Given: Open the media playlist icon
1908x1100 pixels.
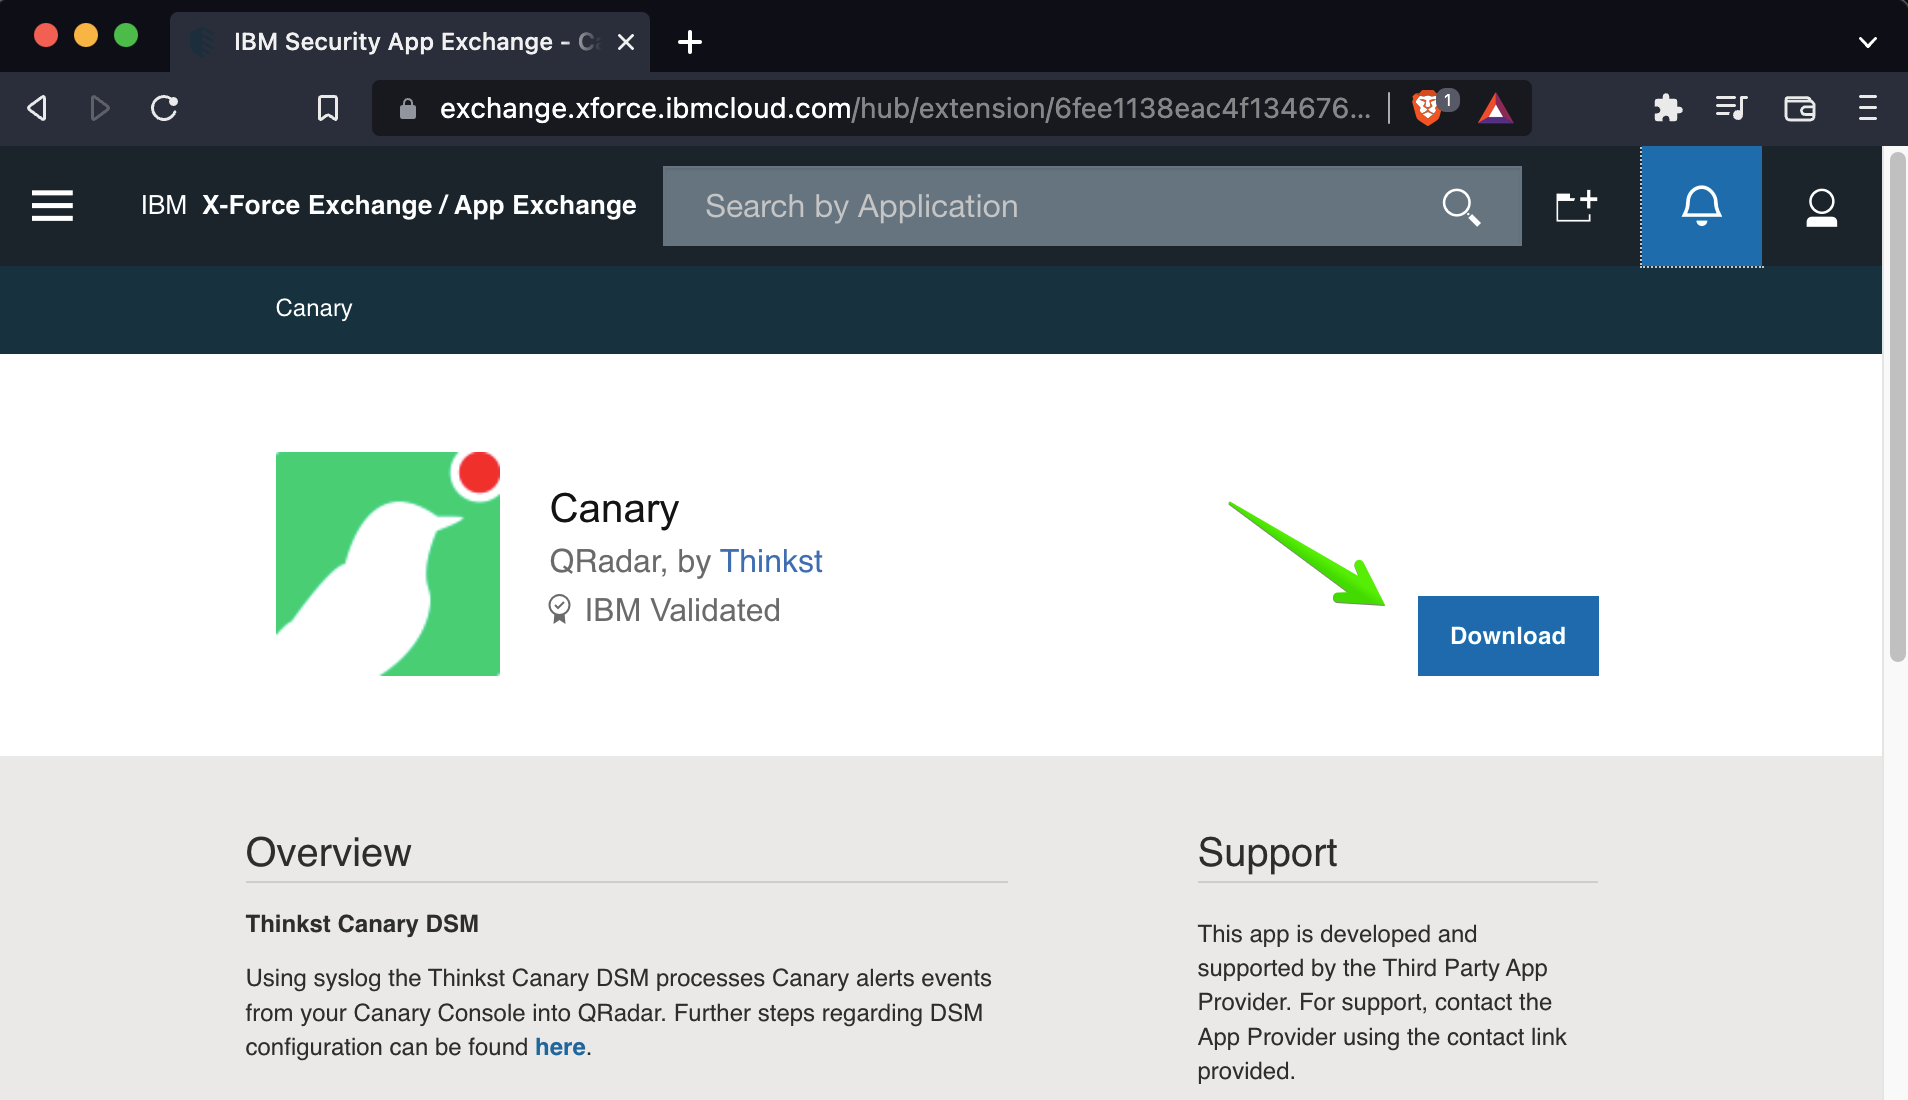Looking at the screenshot, I should point(1731,108).
